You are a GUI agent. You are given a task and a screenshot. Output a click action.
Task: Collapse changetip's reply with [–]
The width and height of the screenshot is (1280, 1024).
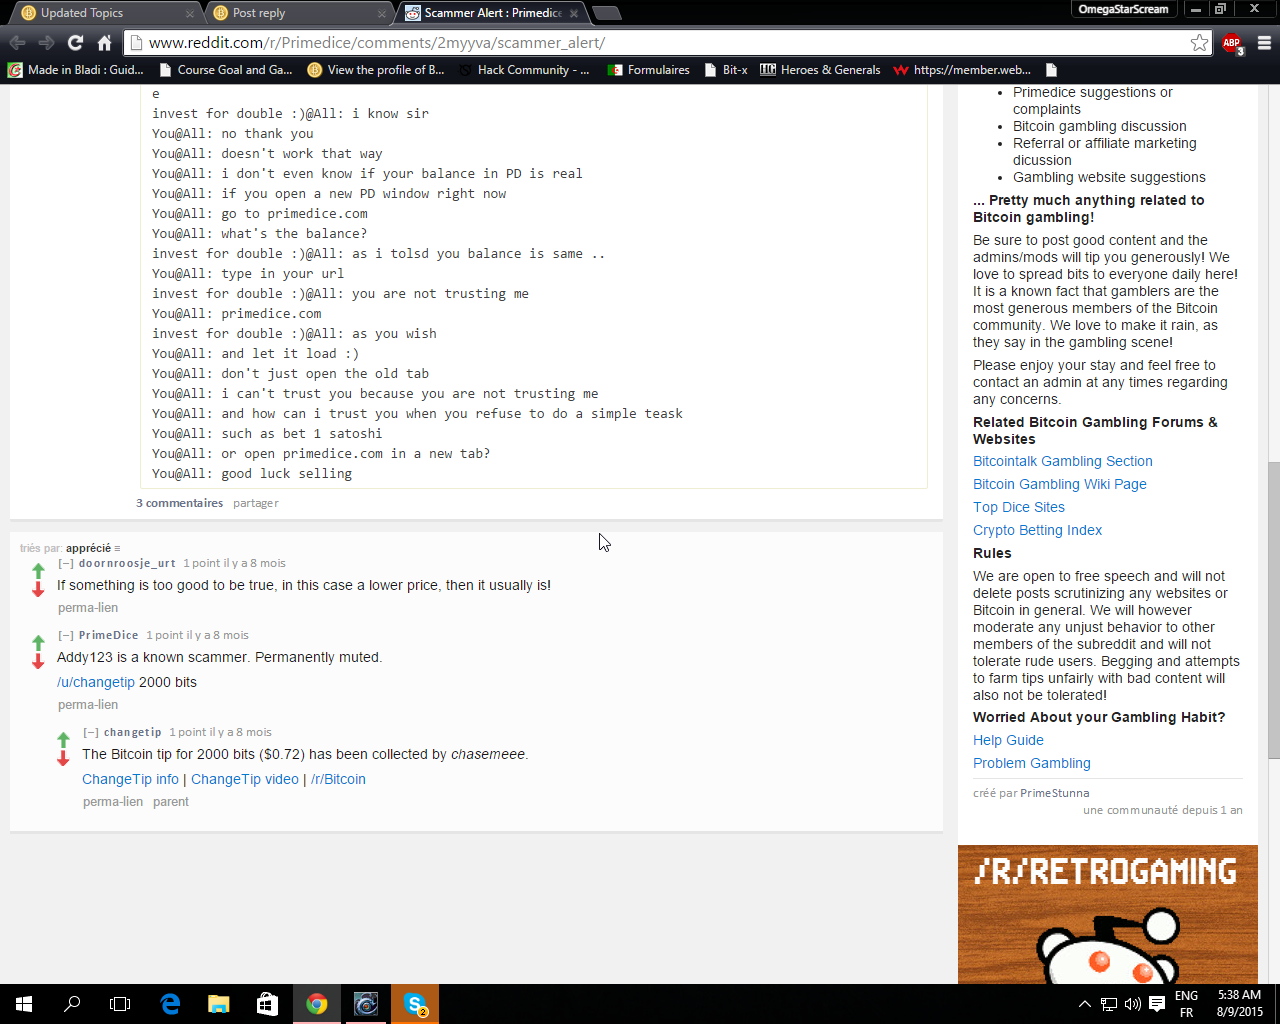point(90,732)
